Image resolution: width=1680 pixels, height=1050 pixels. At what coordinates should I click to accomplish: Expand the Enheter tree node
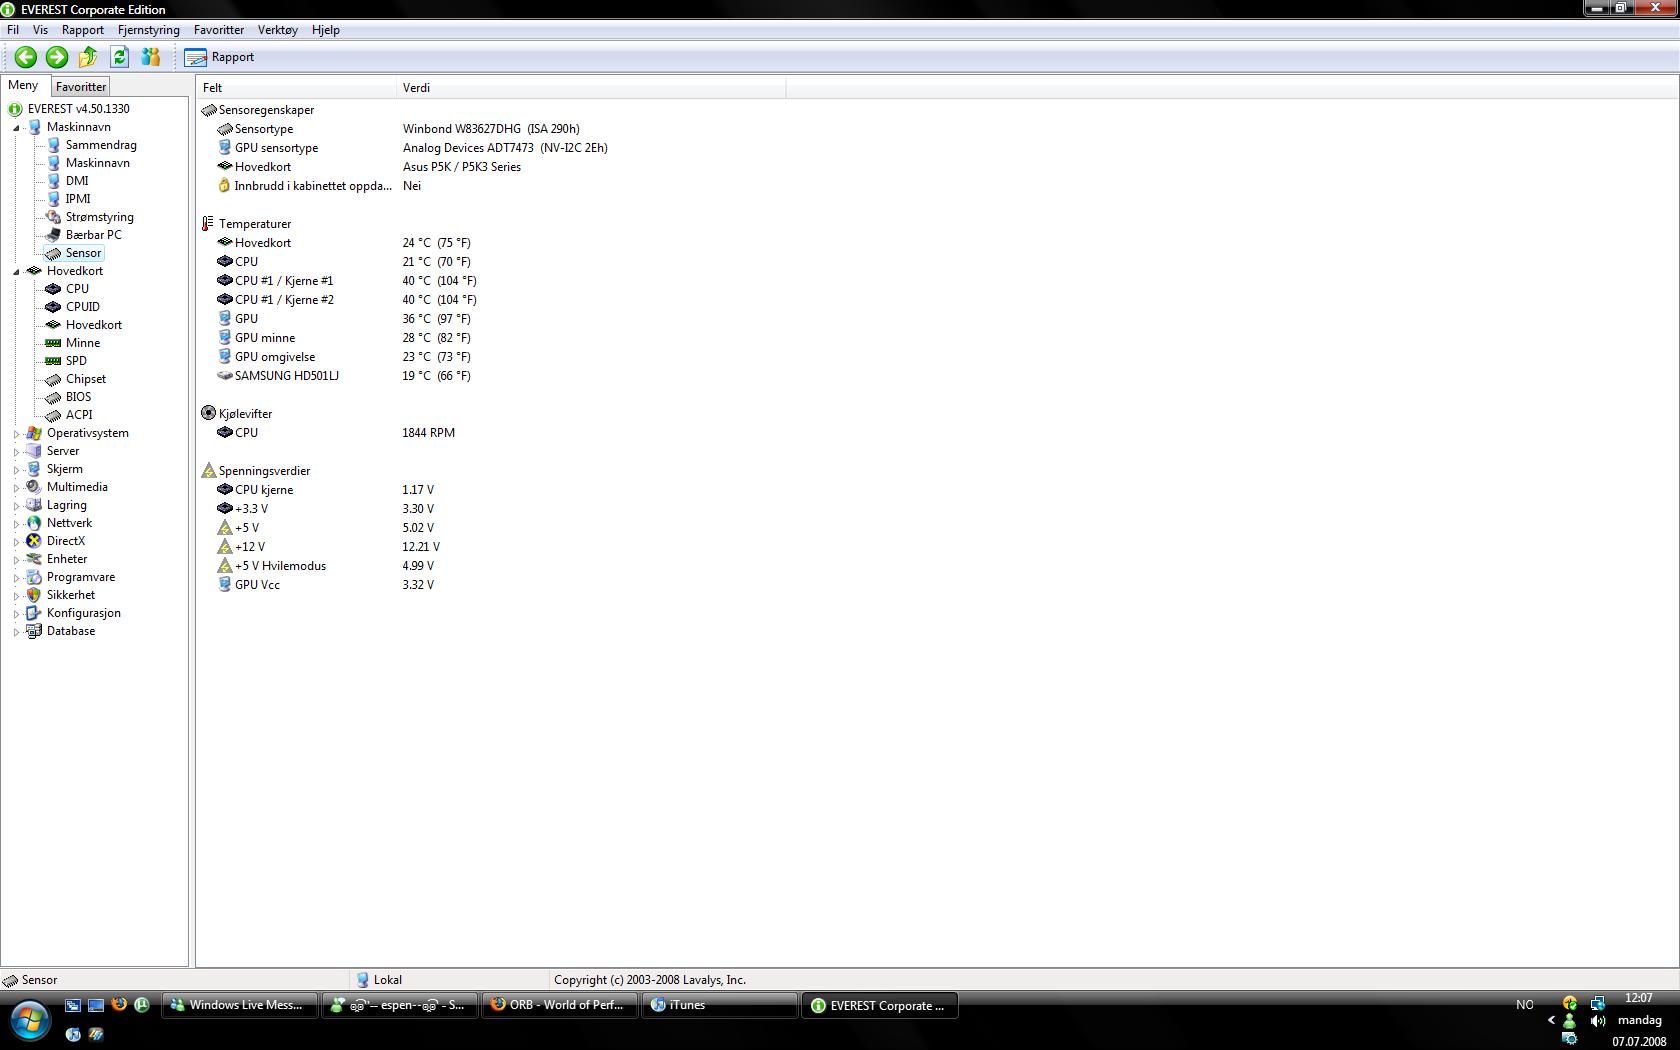(16, 560)
